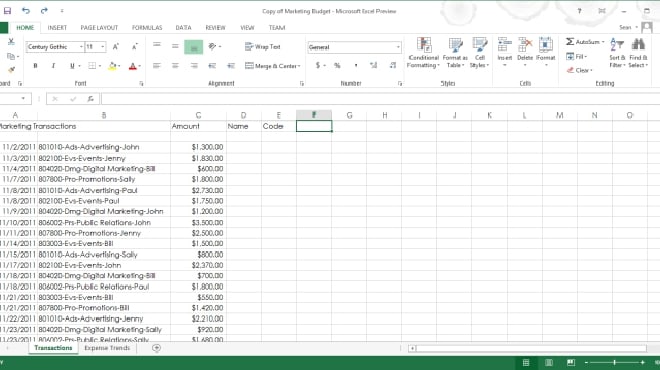Image resolution: width=660 pixels, height=370 pixels.
Task: Switch to the PAGE LAYOUT ribbon tab
Action: 99,28
